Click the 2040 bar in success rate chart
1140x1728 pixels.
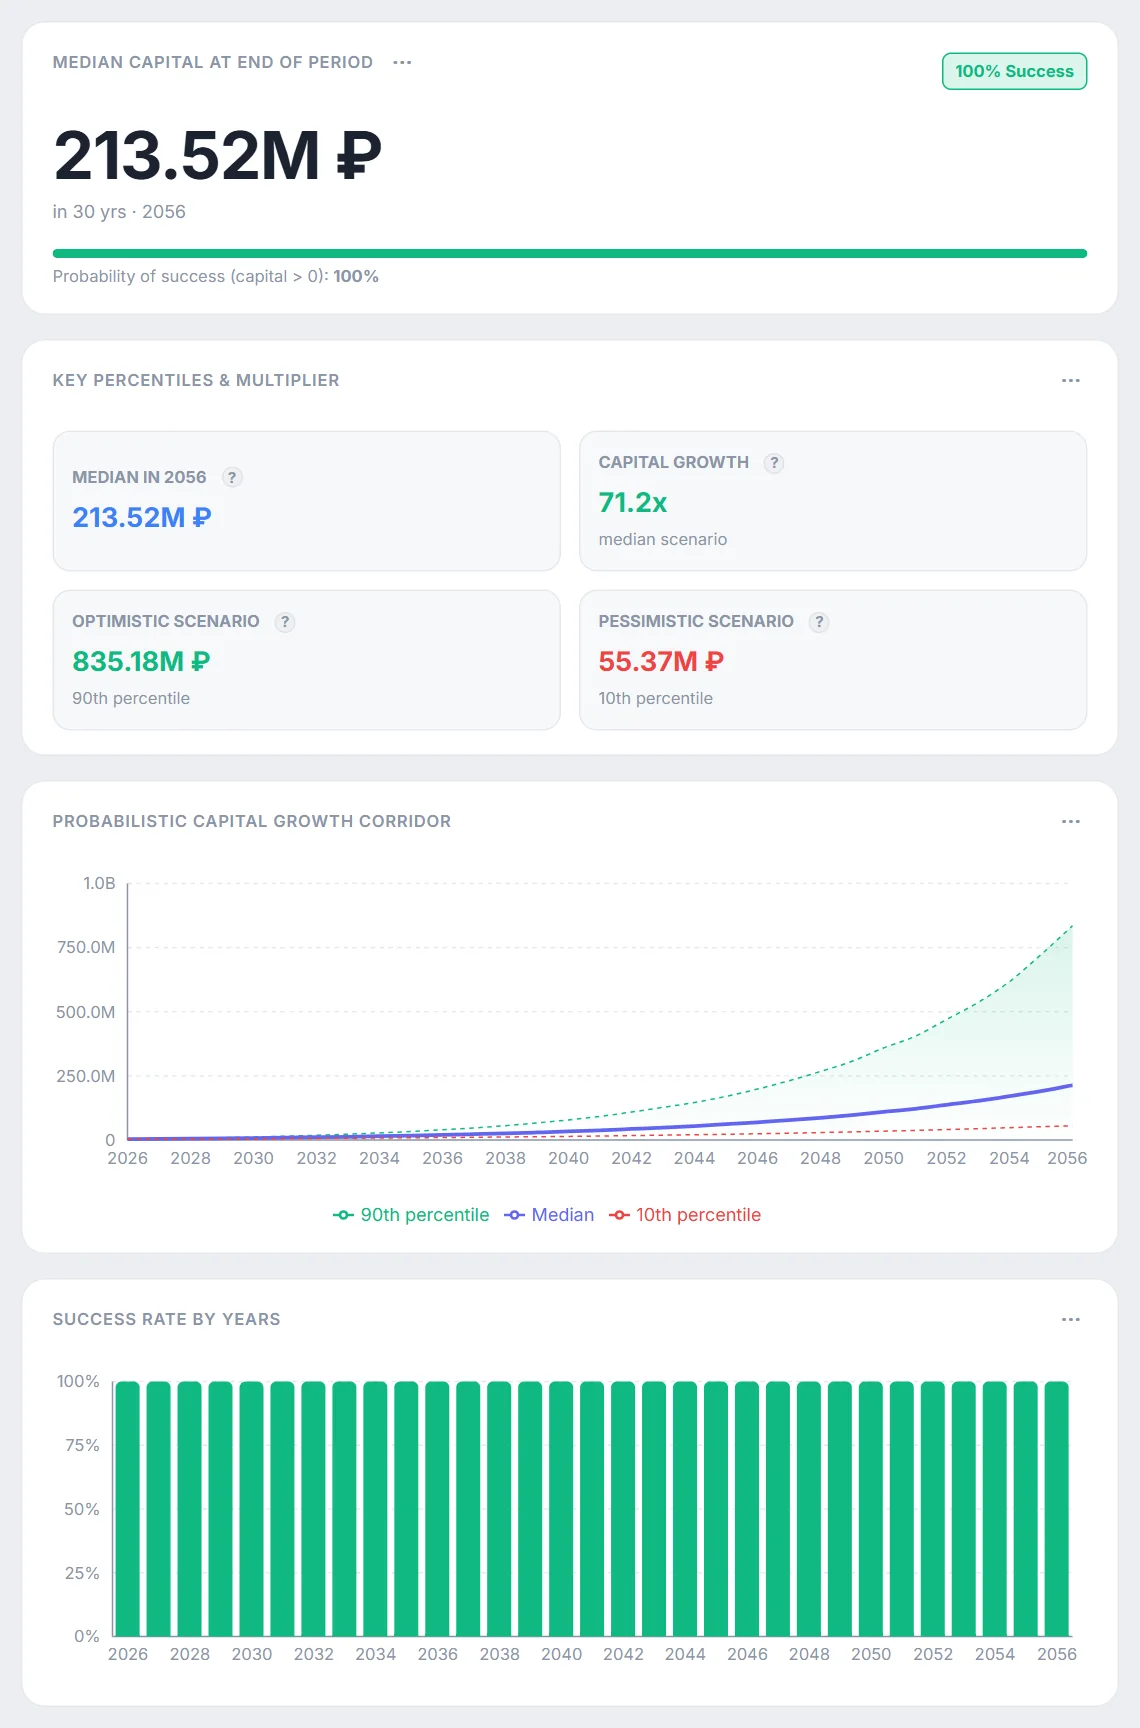pos(561,1509)
